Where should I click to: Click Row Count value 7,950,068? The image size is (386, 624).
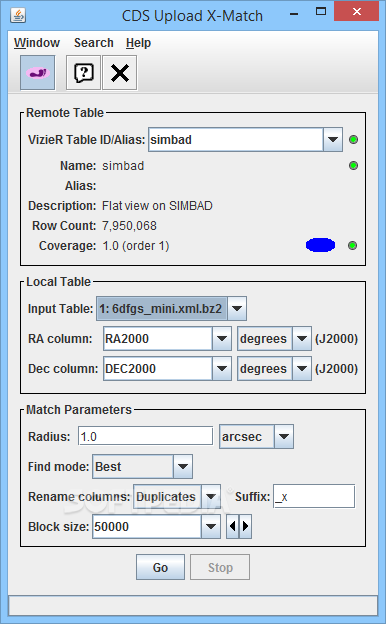click(x=129, y=226)
